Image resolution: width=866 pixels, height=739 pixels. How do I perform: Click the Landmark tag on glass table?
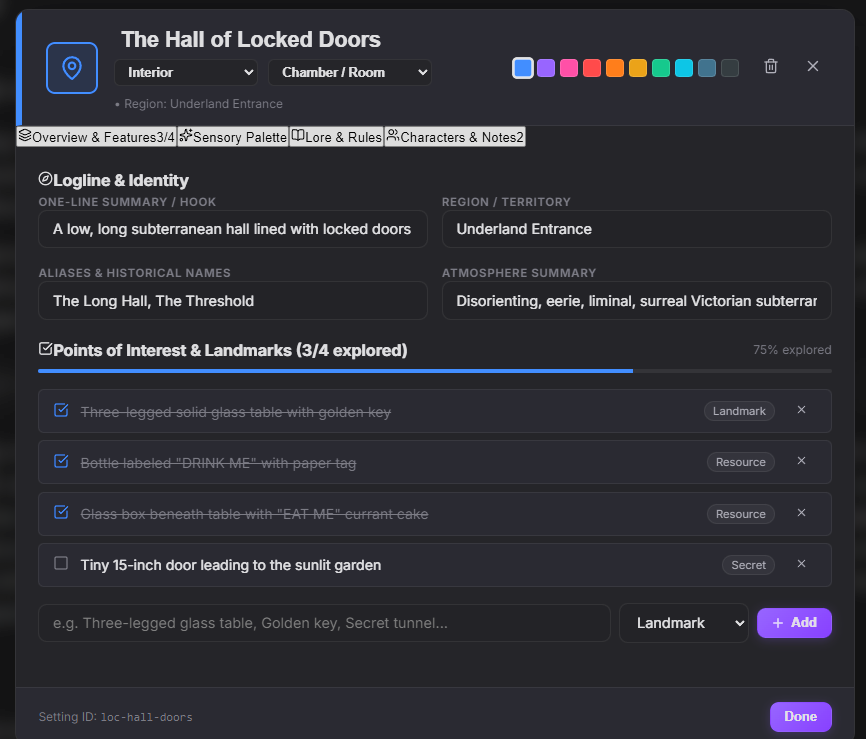click(x=739, y=411)
